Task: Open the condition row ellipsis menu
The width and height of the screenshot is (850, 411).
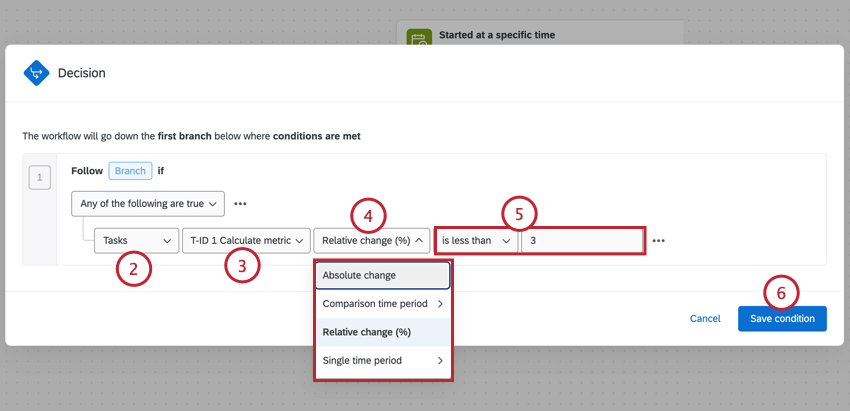Action: point(658,240)
